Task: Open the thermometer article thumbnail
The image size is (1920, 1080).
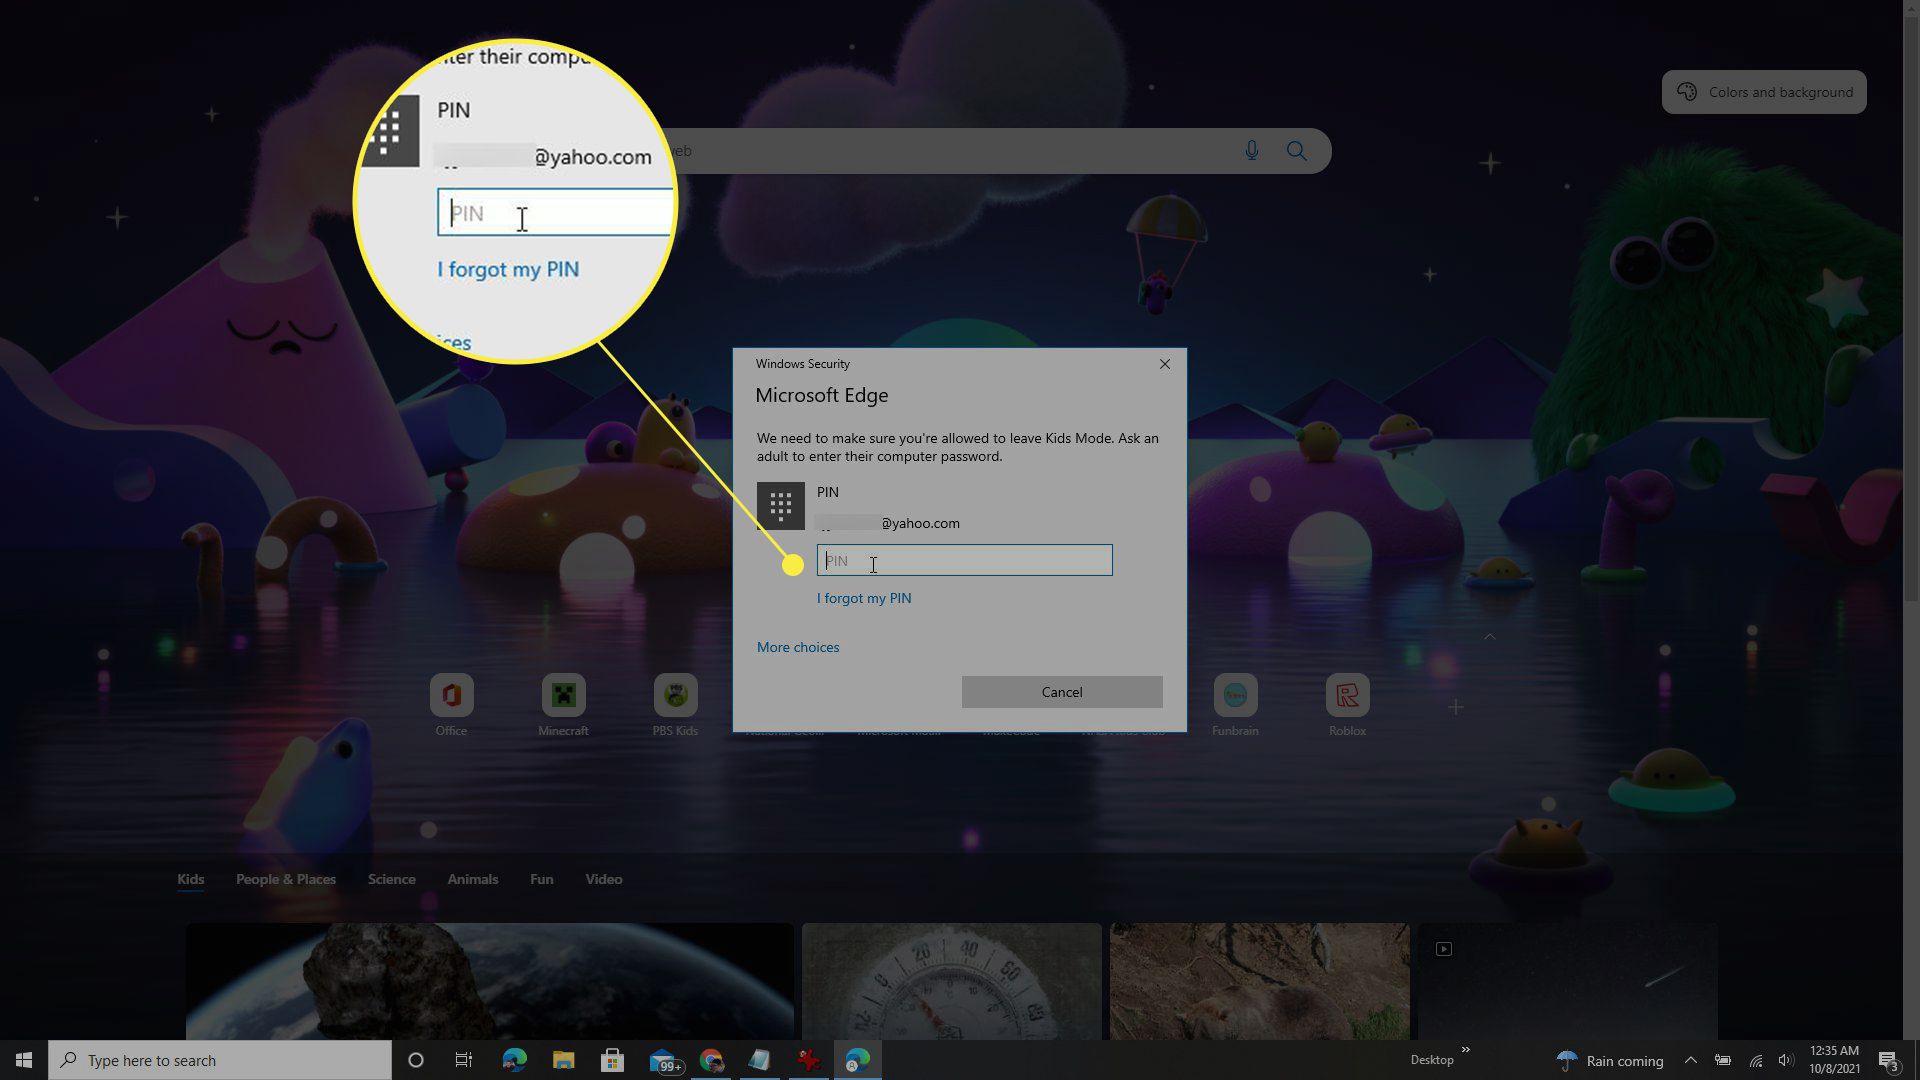Action: [951, 981]
